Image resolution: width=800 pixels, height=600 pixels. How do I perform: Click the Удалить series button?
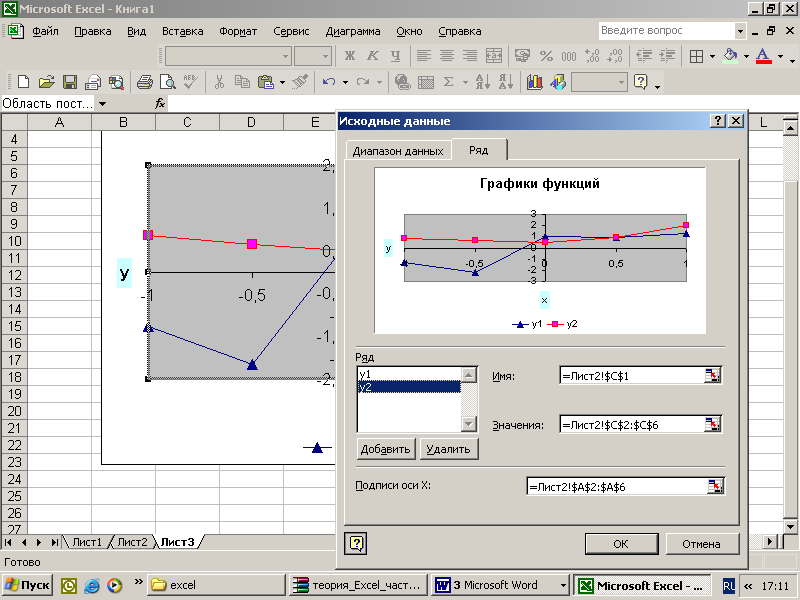tap(448, 449)
